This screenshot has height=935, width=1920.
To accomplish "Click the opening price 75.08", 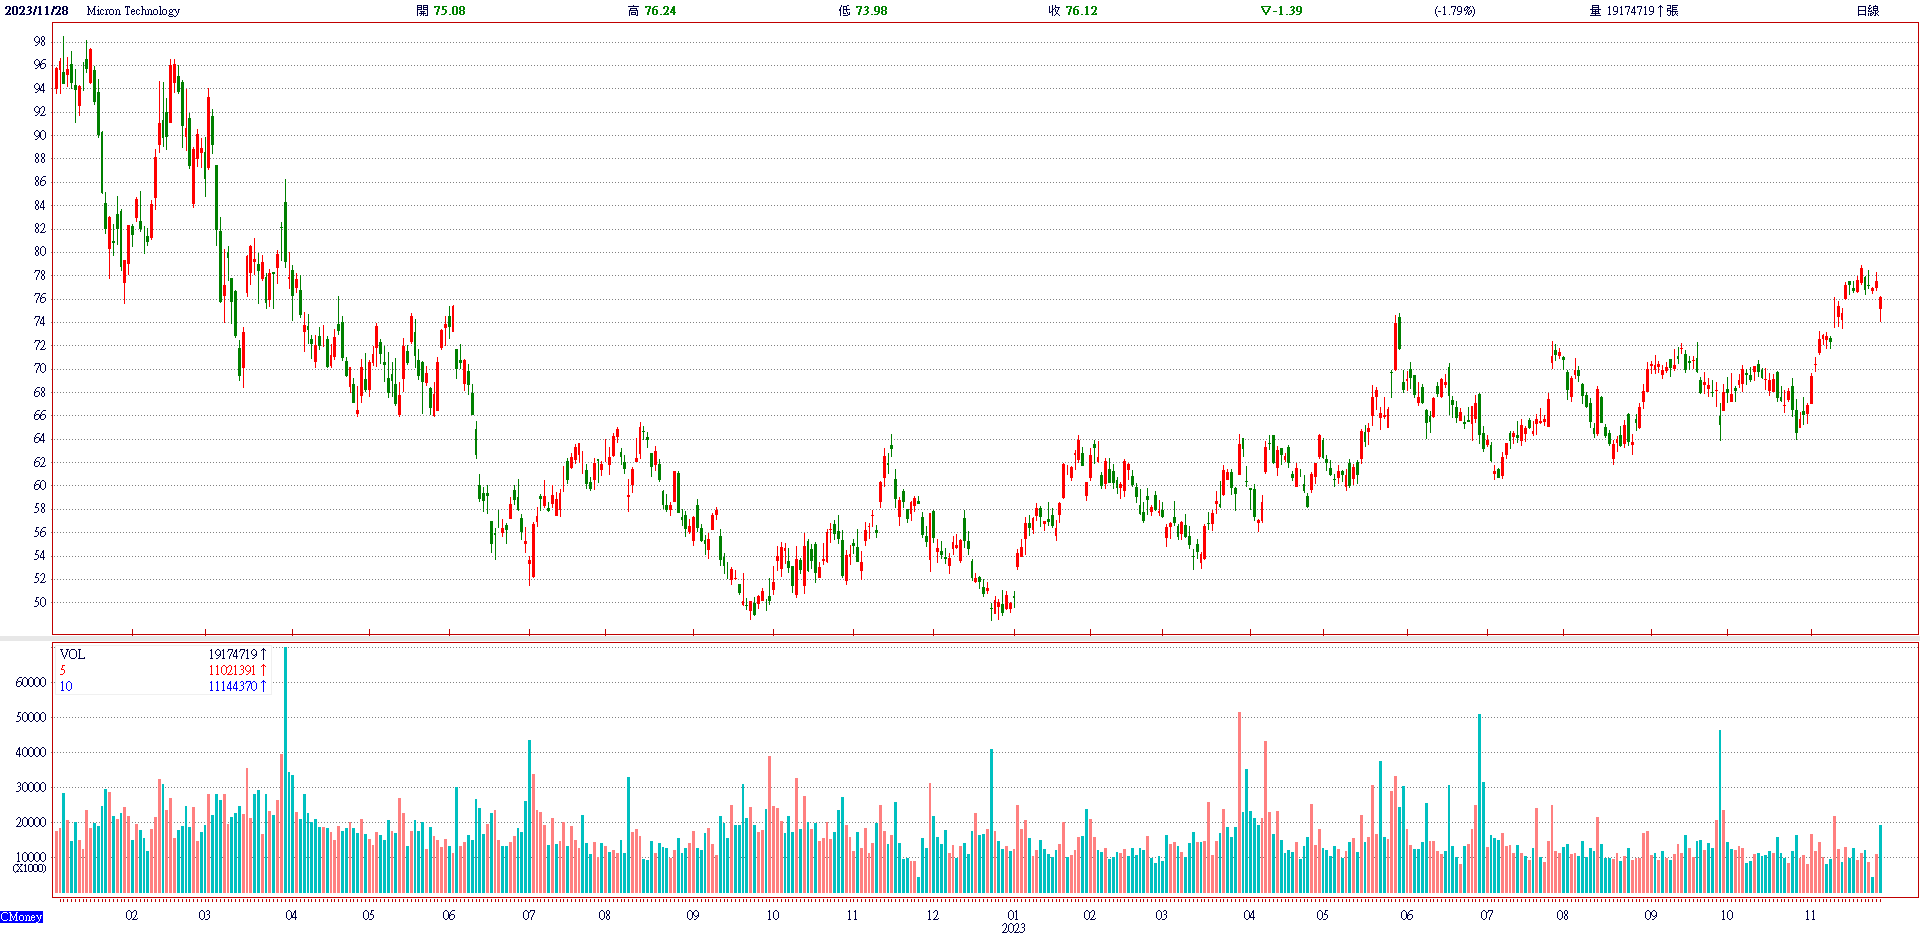I will pyautogui.click(x=449, y=11).
